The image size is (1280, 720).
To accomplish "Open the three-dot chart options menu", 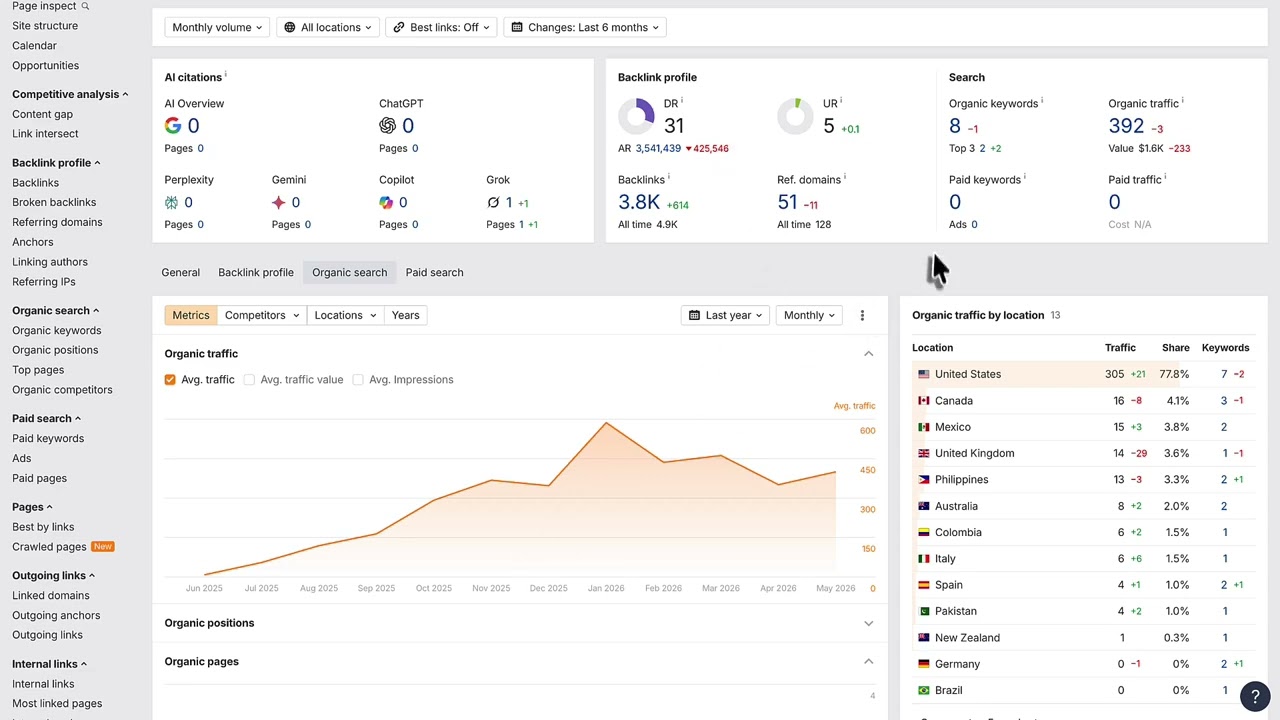I will click(862, 315).
